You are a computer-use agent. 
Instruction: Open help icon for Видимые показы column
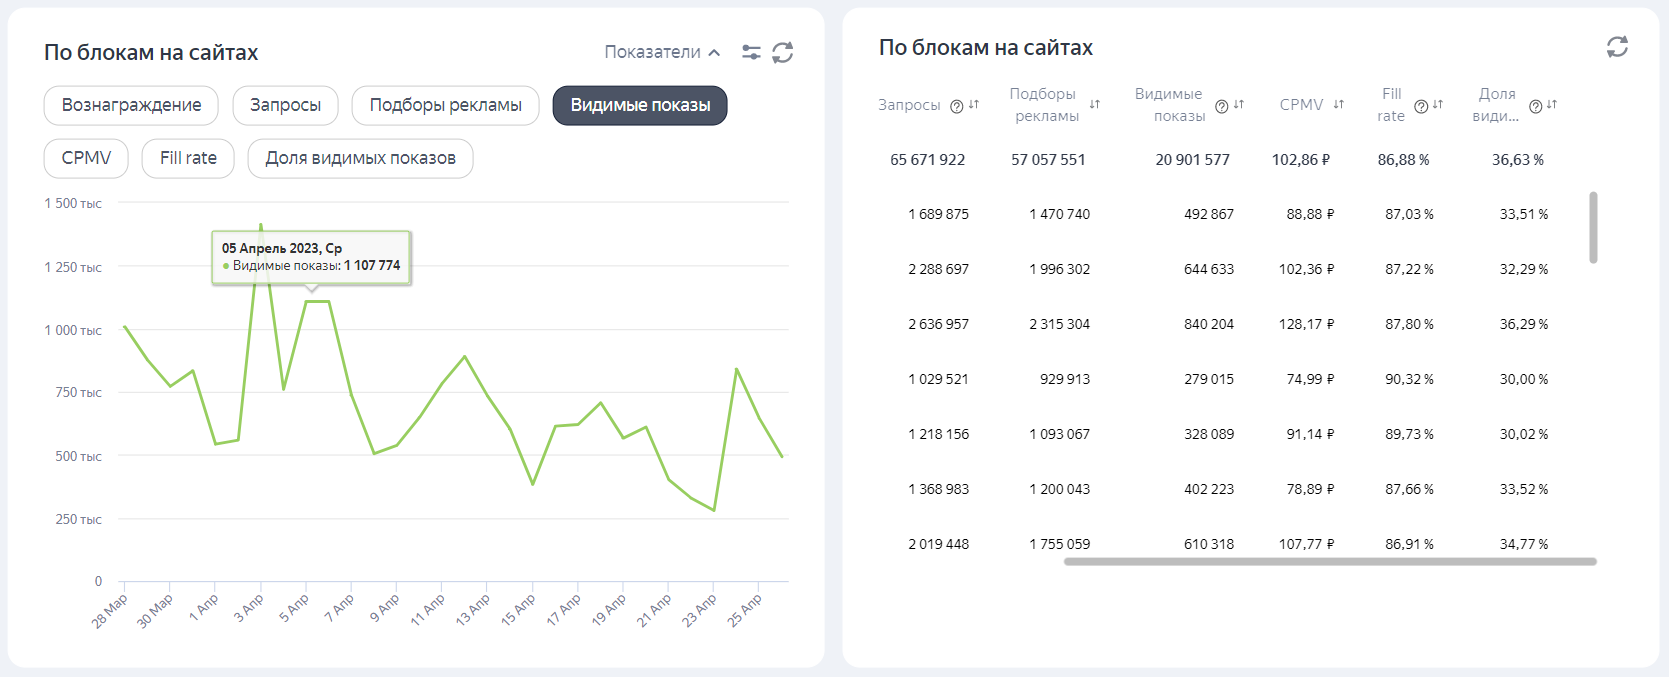click(x=1221, y=106)
